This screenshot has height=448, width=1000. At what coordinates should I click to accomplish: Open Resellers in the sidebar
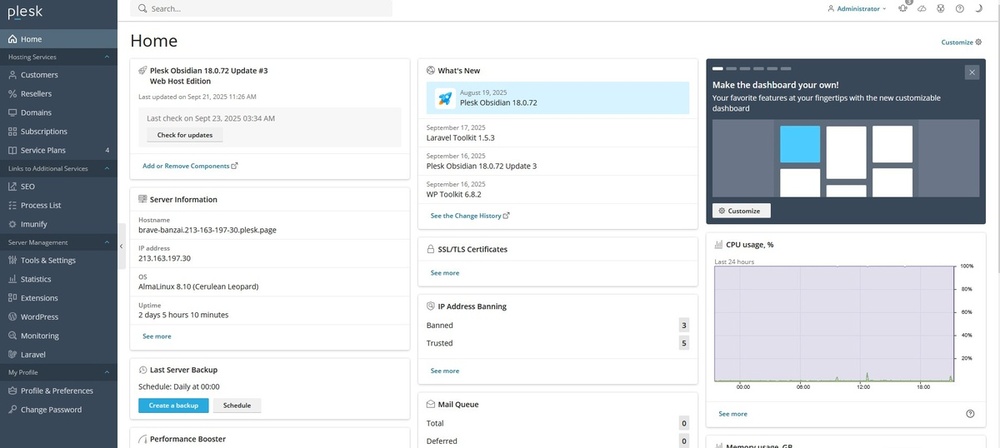tap(59, 94)
